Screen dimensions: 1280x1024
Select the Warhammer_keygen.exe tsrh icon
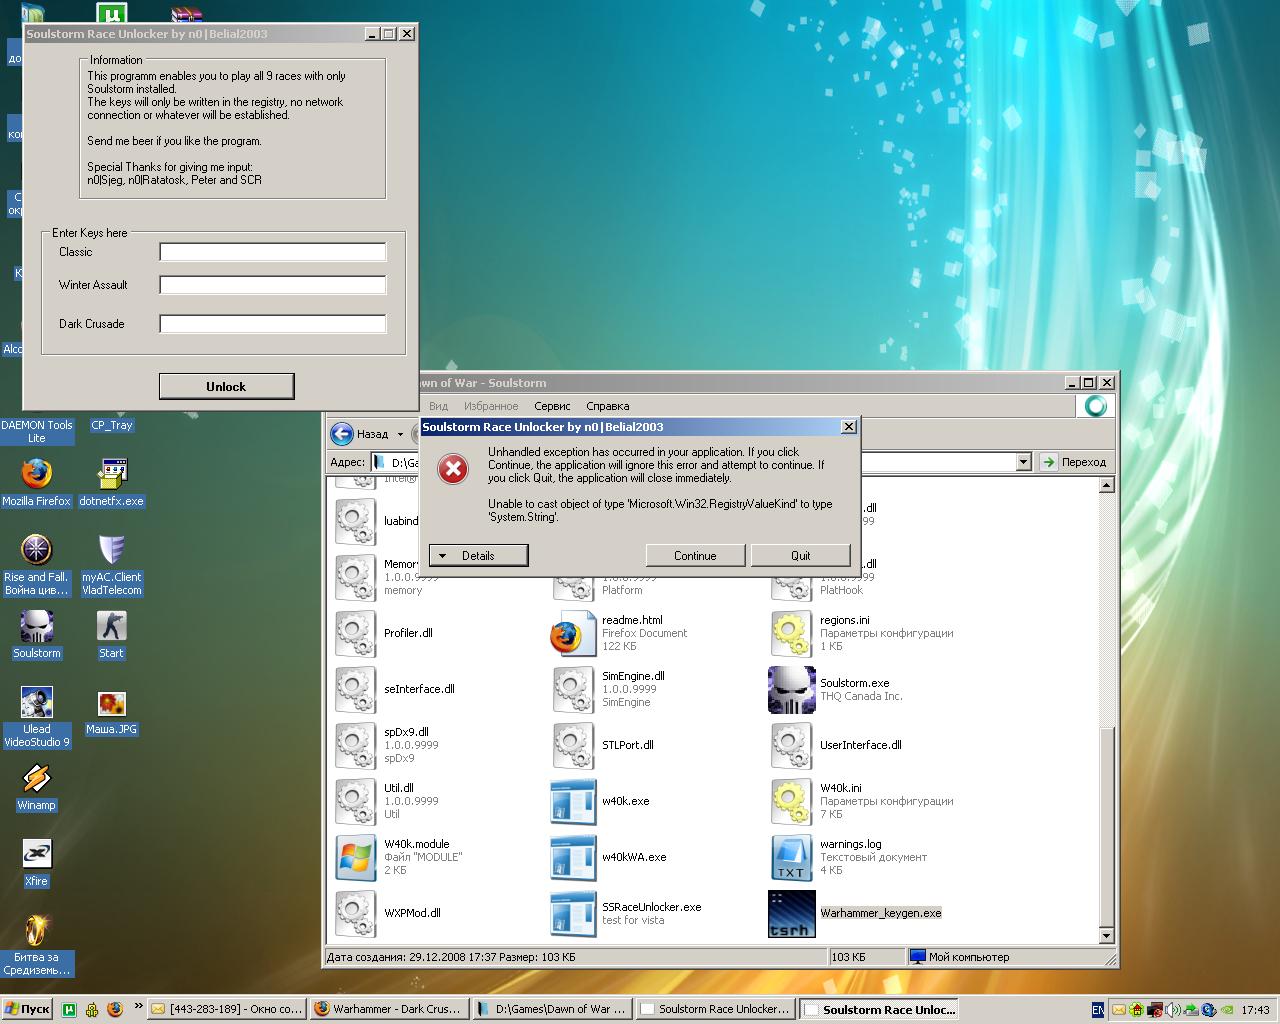coord(791,914)
